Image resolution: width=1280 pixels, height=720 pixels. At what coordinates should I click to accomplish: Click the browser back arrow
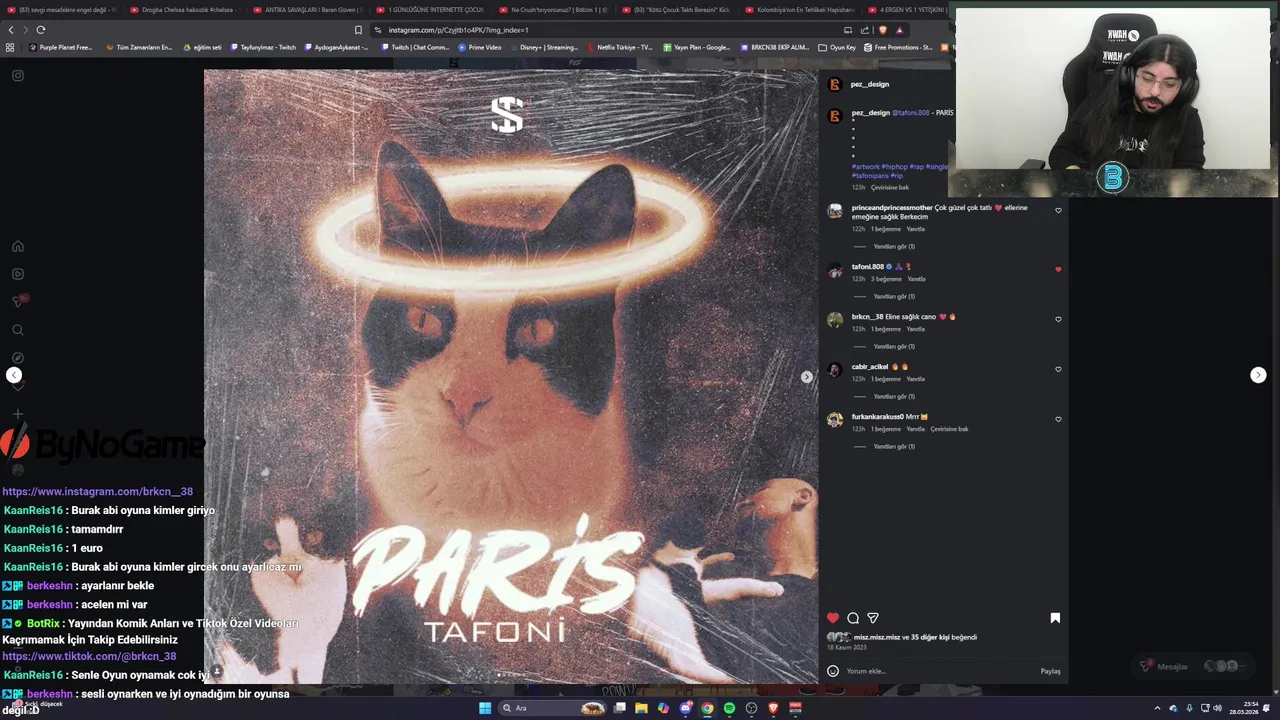click(x=11, y=30)
